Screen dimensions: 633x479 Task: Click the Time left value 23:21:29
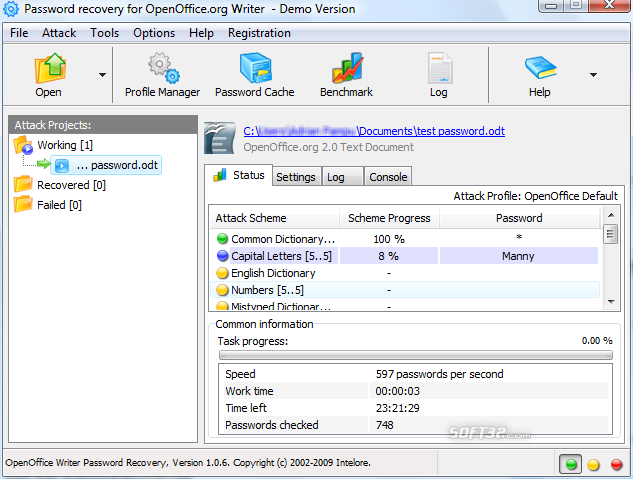398,408
